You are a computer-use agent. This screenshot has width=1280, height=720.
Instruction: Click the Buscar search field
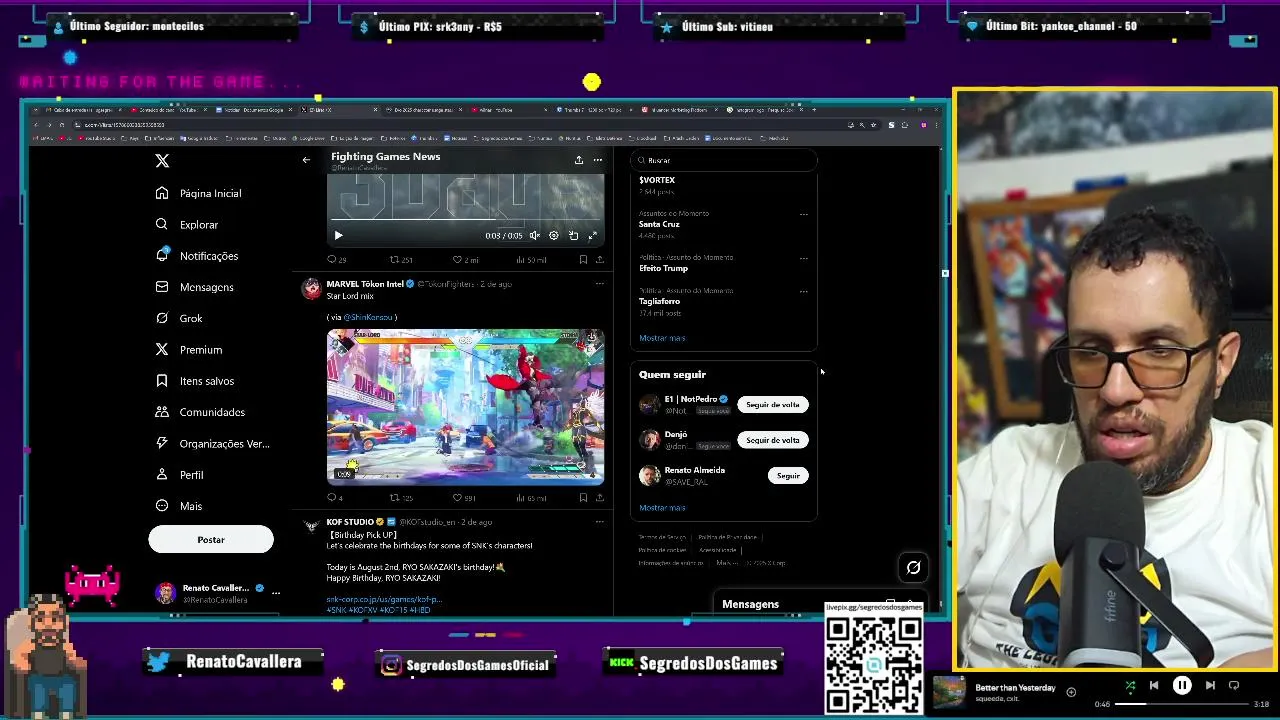click(724, 160)
